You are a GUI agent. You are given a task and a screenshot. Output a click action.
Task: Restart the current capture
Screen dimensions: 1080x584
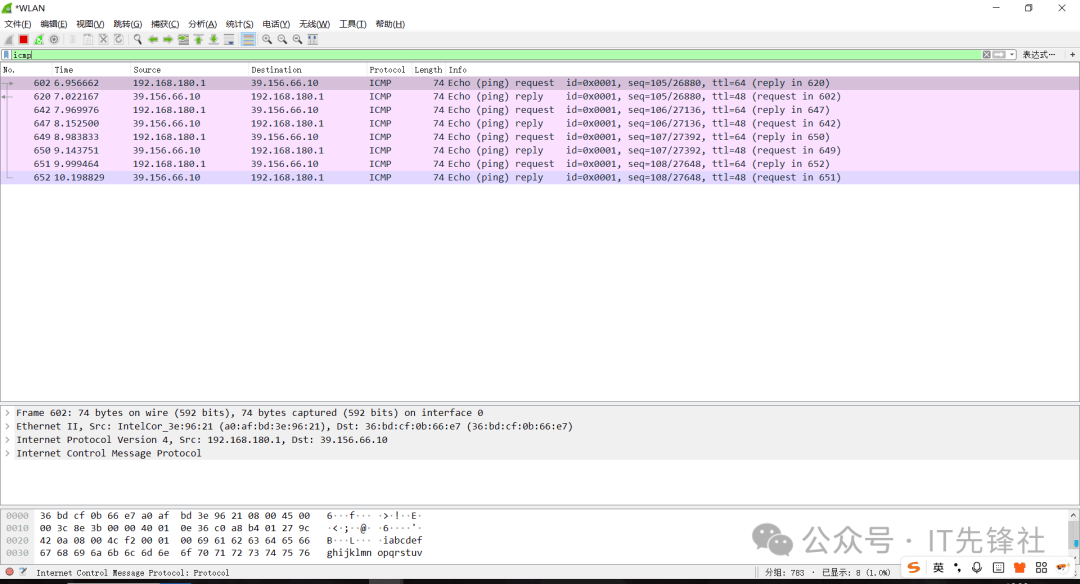click(39, 39)
